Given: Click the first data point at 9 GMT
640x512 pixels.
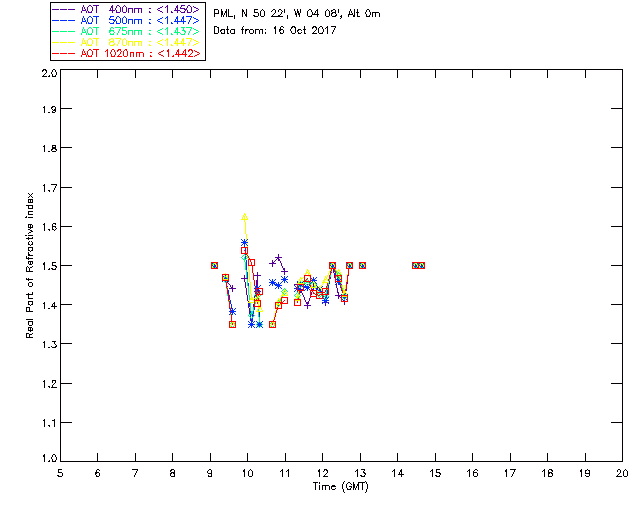Looking at the screenshot, I should point(214,265).
